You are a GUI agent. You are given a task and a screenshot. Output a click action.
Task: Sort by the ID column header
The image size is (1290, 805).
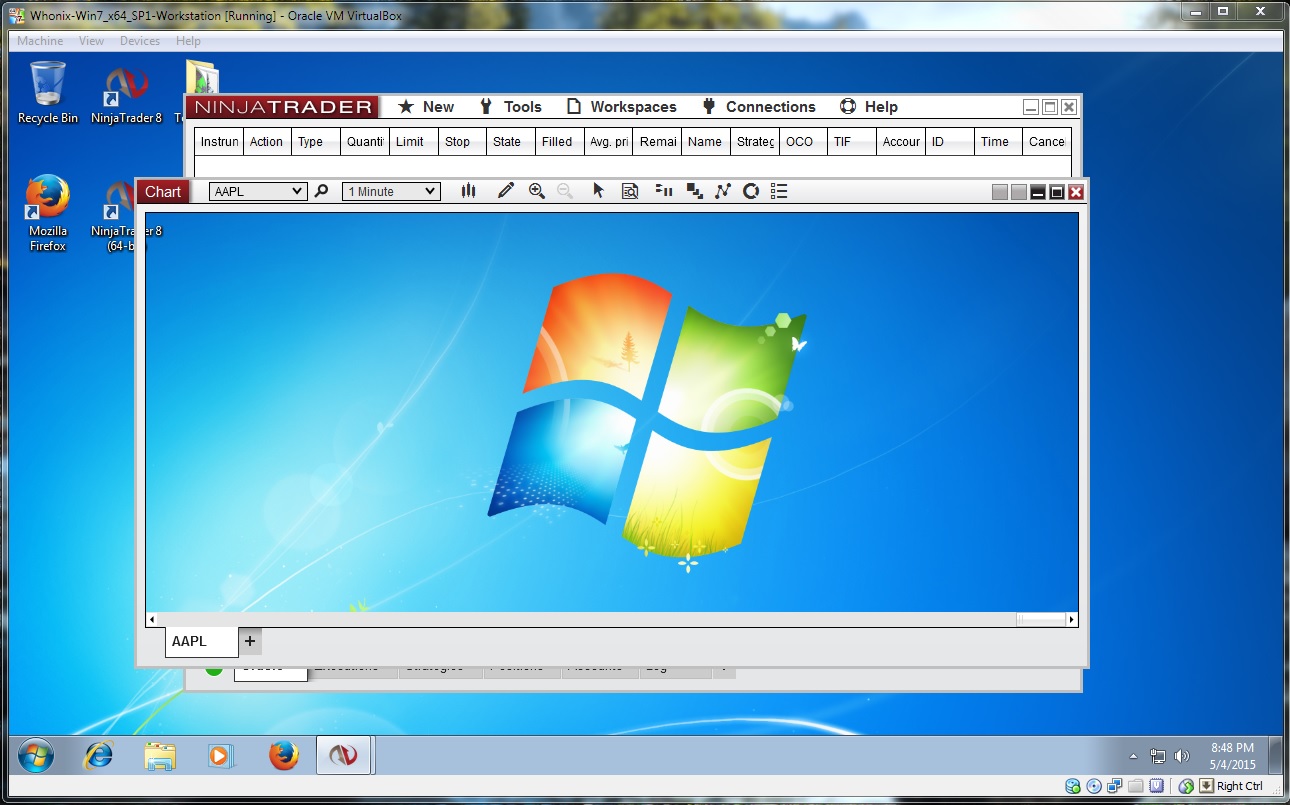click(950, 142)
